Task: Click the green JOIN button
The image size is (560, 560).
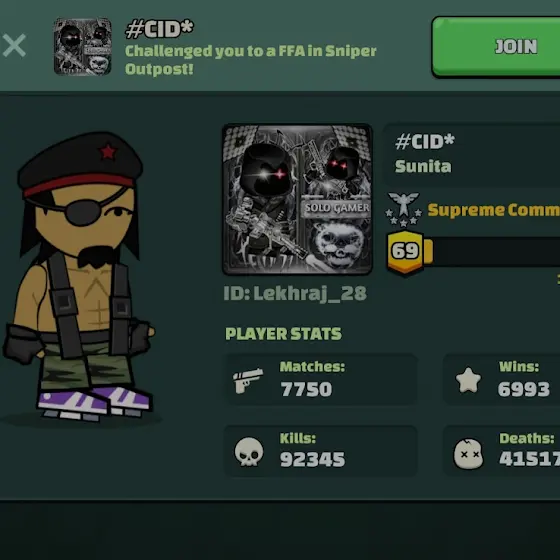Action: tap(496, 46)
